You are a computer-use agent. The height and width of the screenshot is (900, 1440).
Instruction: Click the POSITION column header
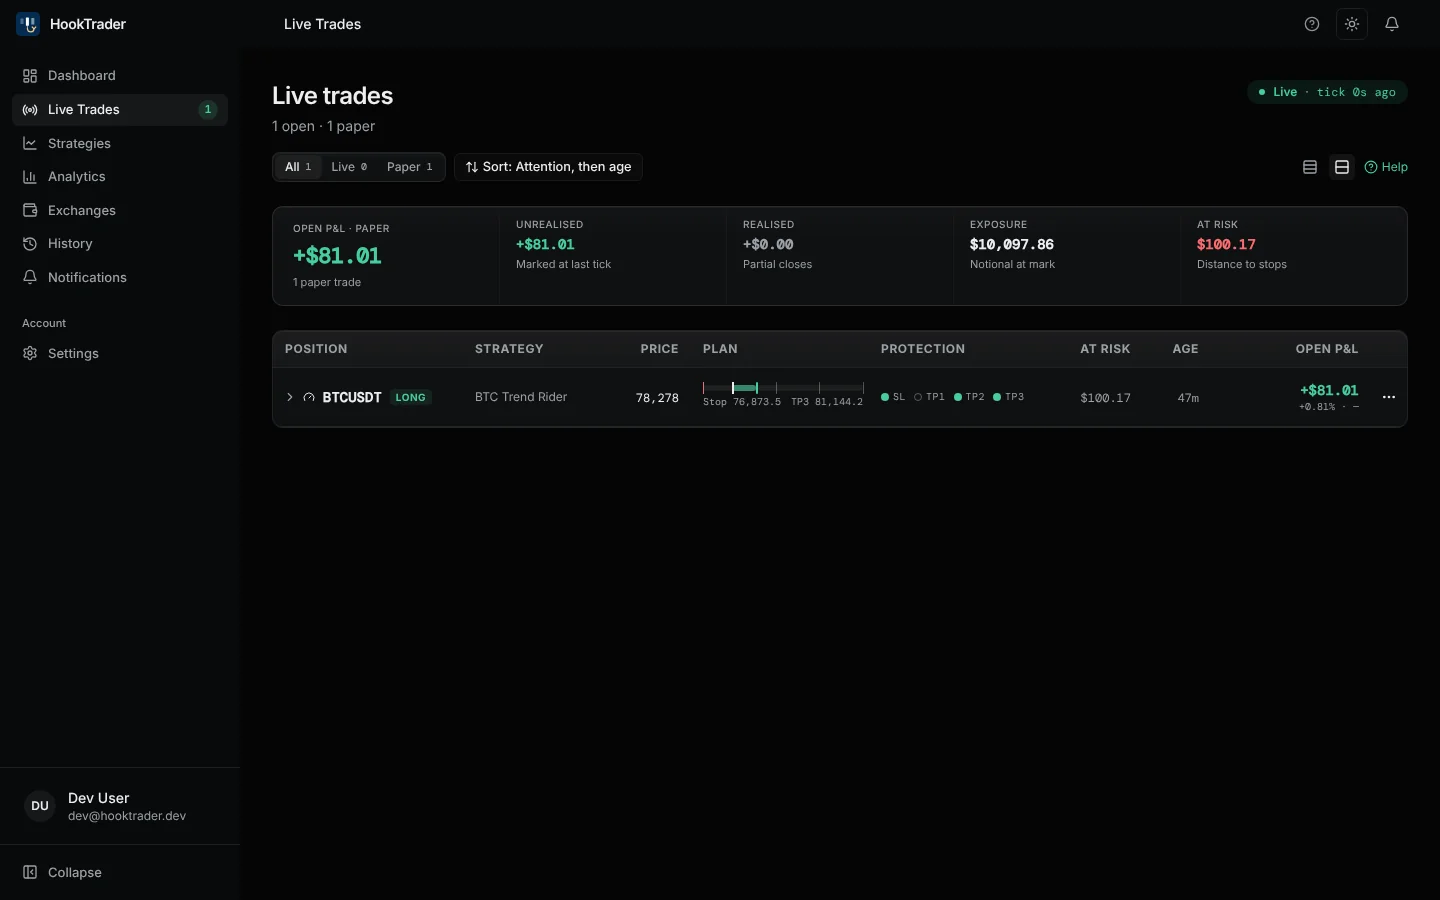pos(316,349)
